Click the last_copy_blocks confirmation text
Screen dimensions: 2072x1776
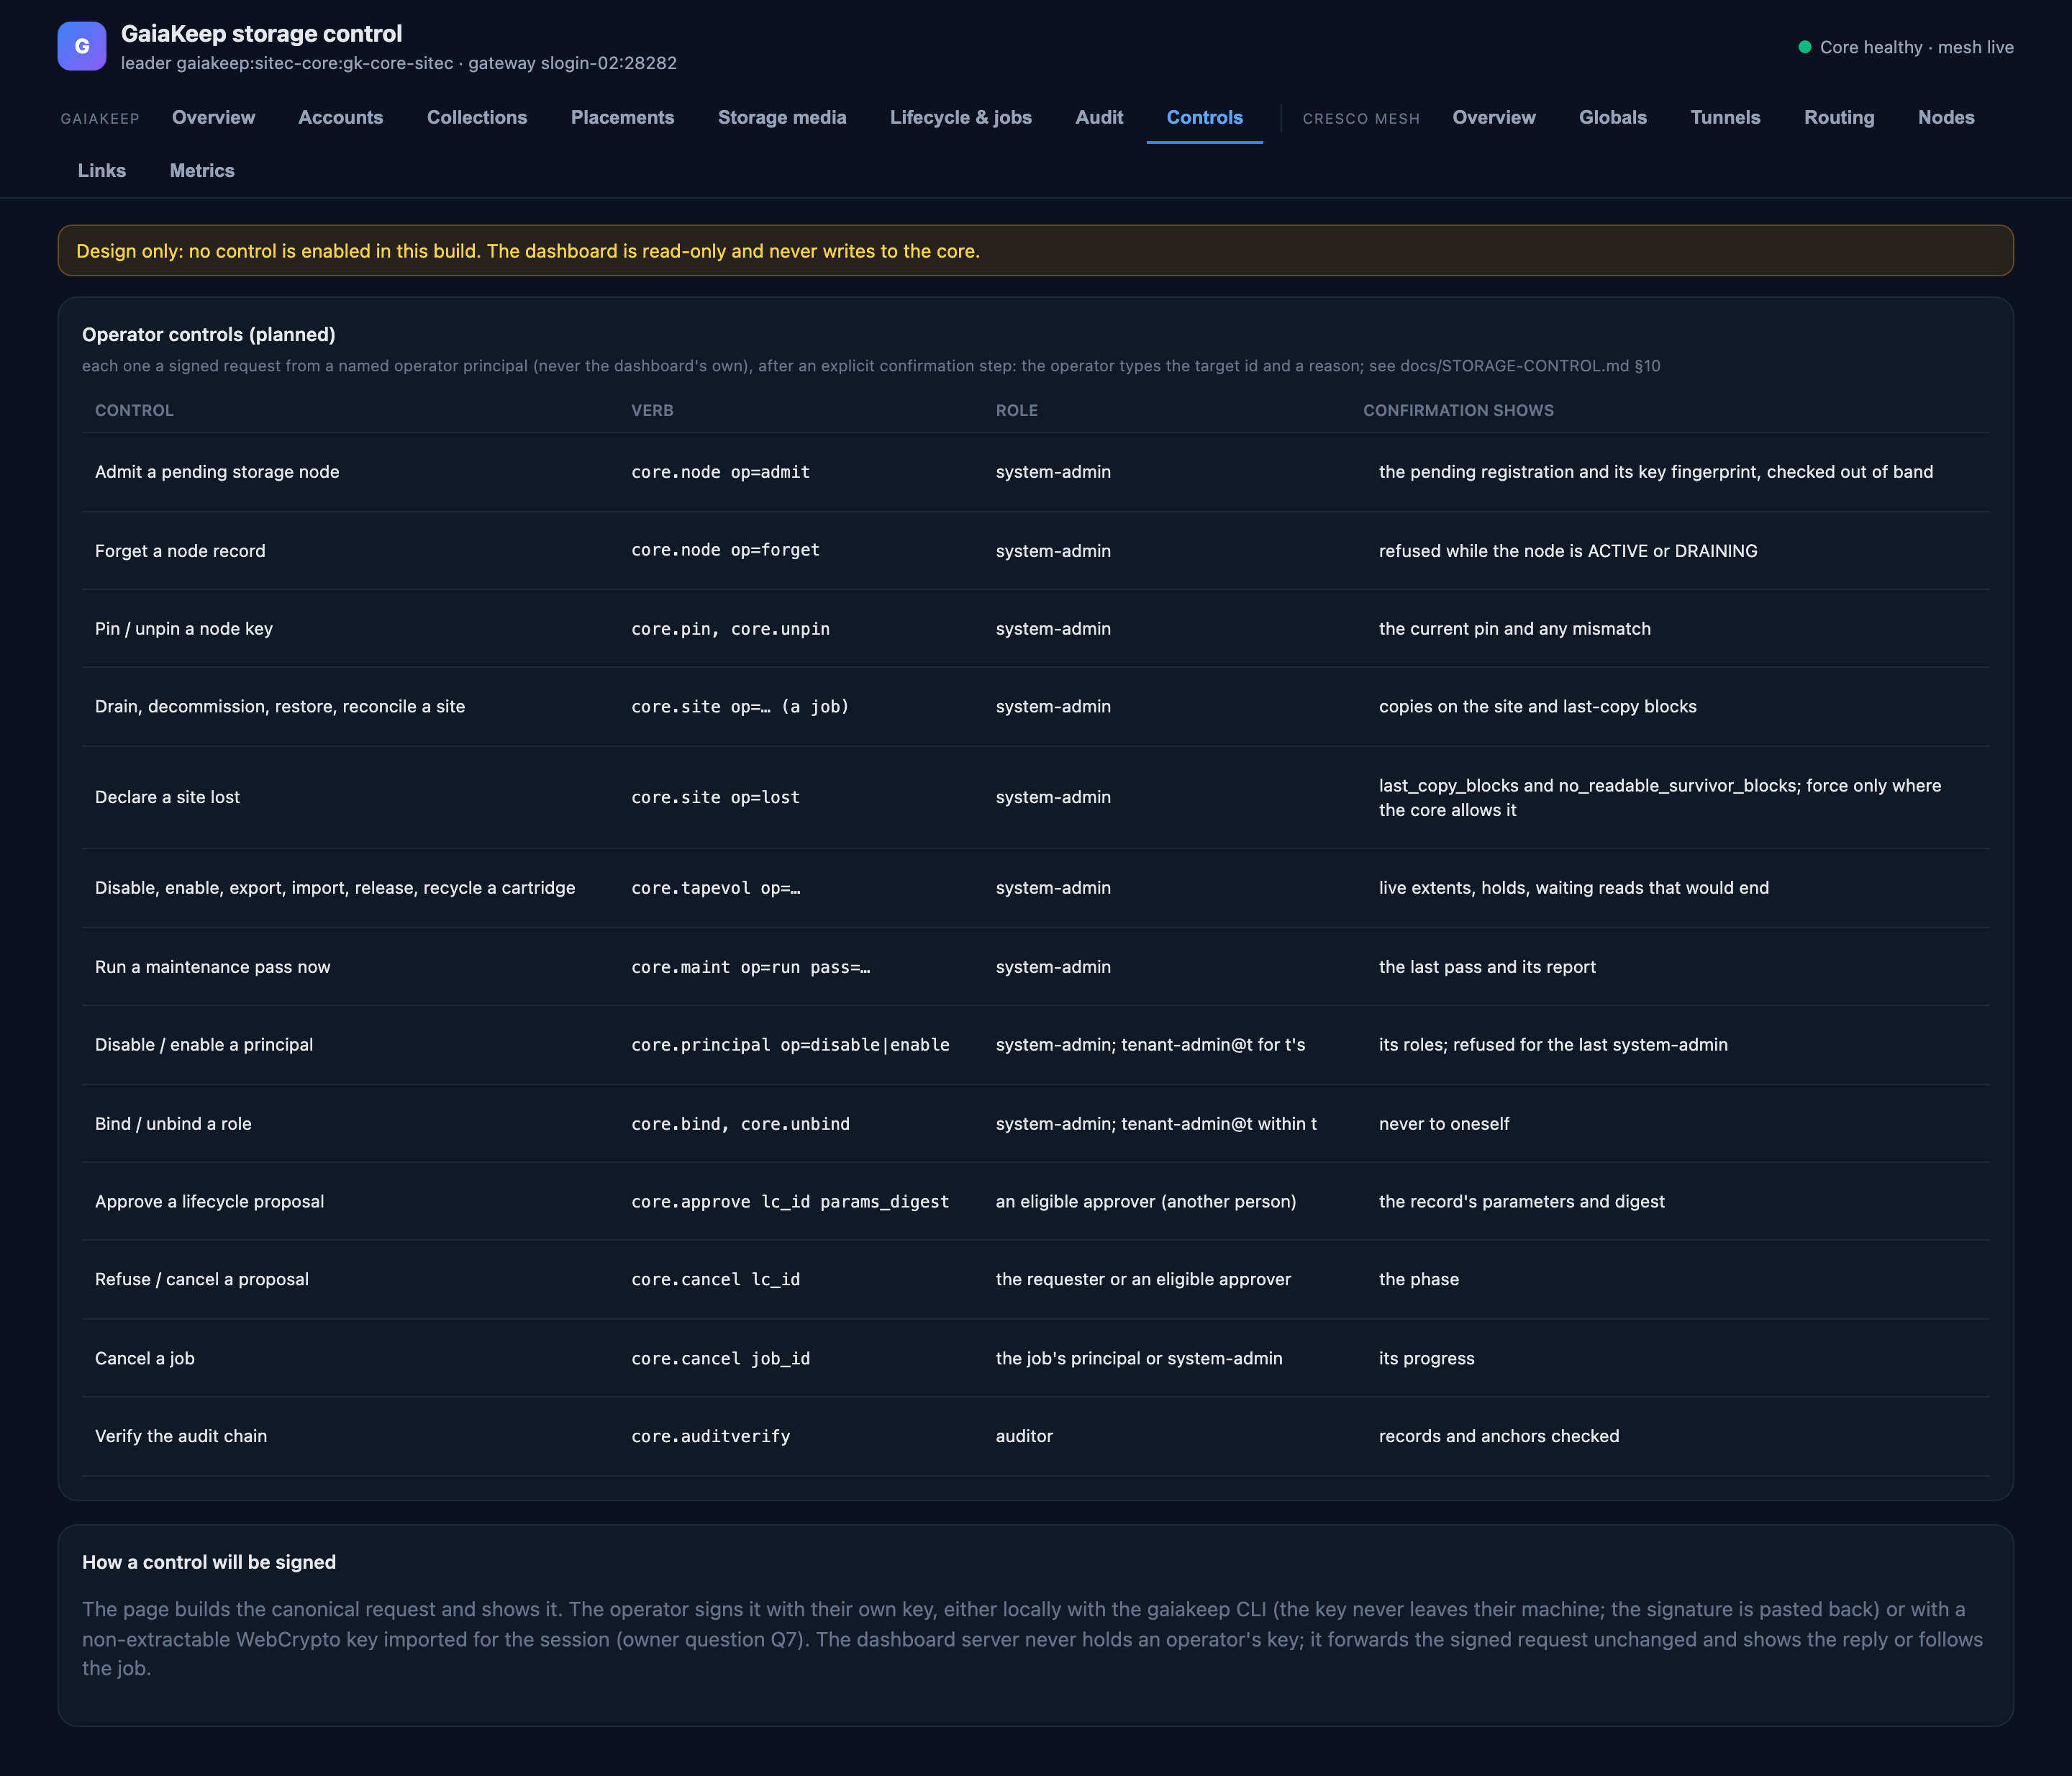click(1660, 797)
